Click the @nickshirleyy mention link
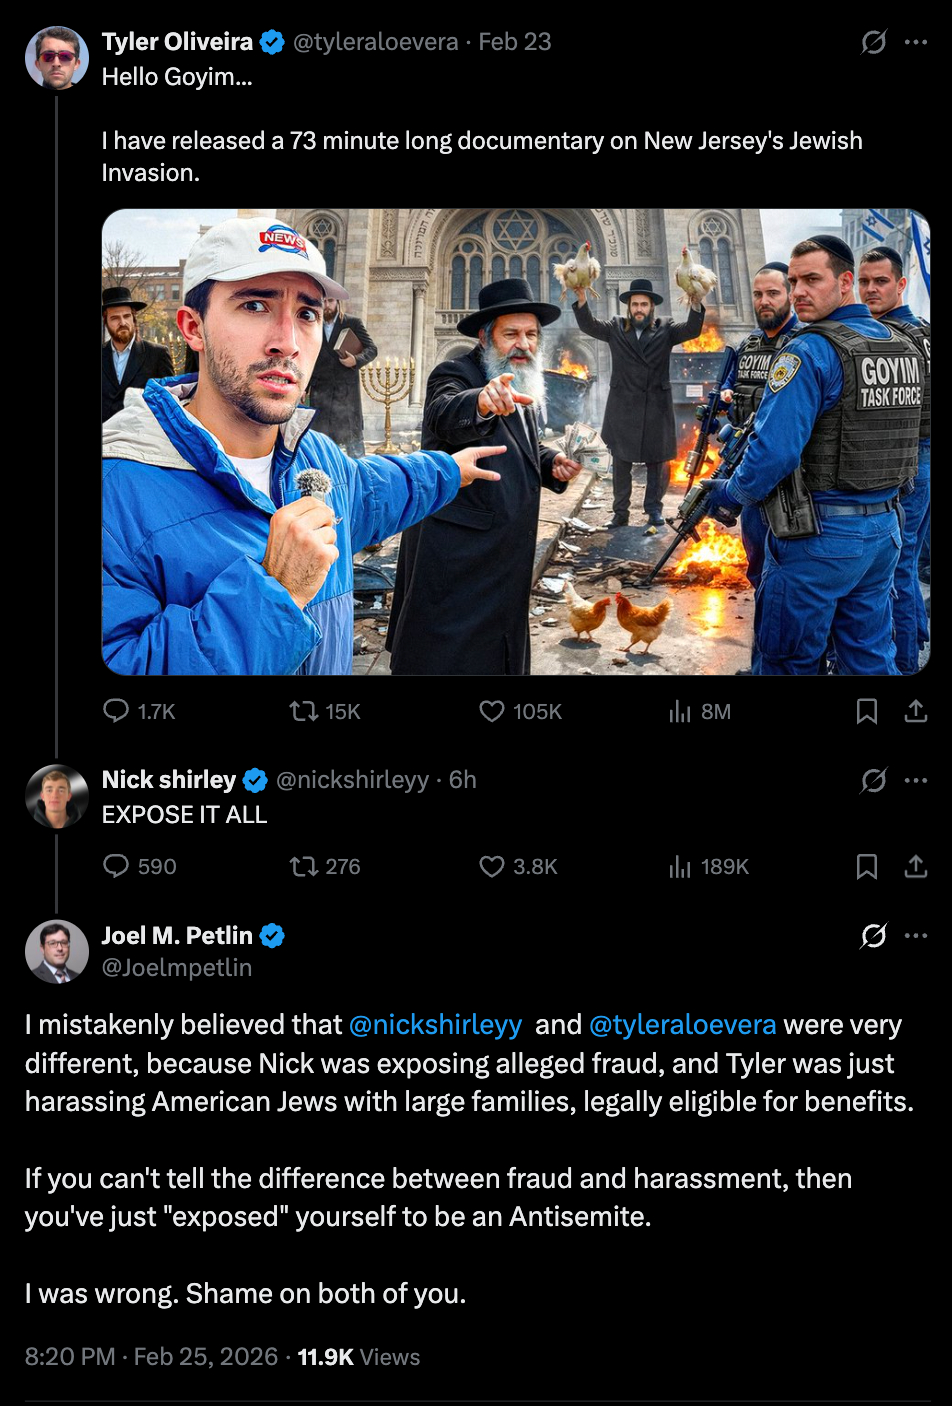 435,1025
